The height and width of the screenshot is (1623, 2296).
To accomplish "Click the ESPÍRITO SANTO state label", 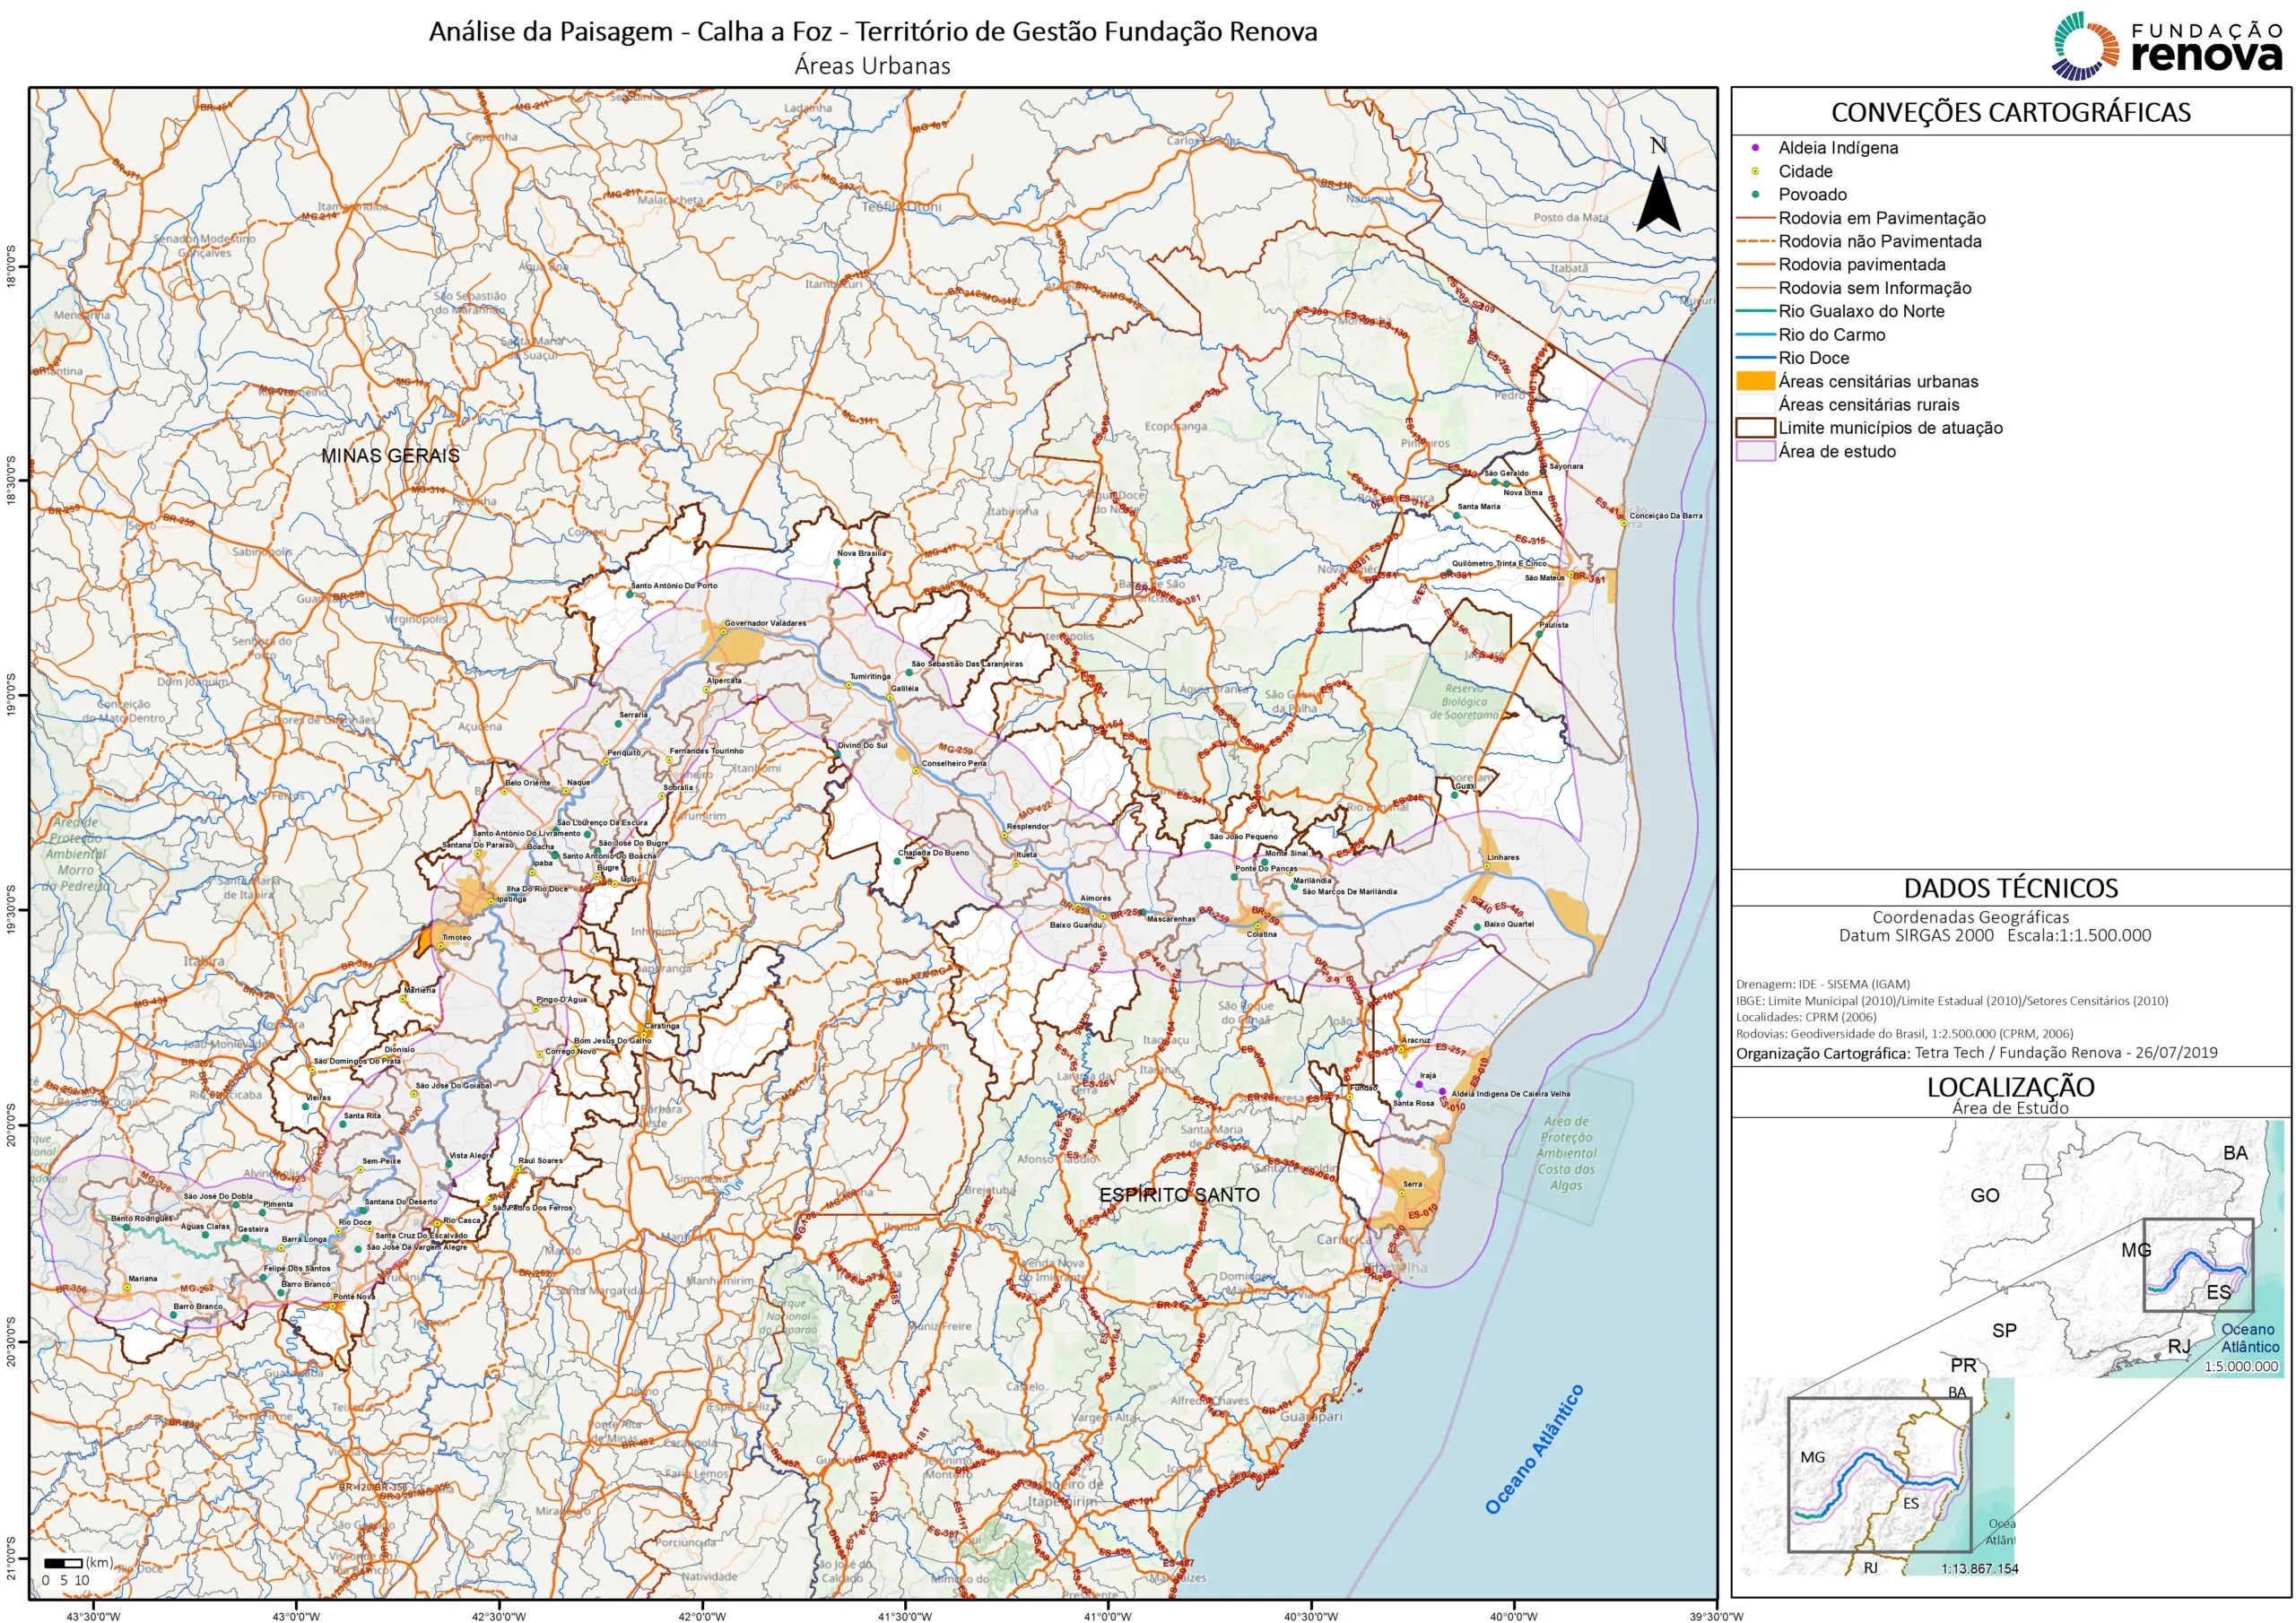I will [x=1179, y=1195].
